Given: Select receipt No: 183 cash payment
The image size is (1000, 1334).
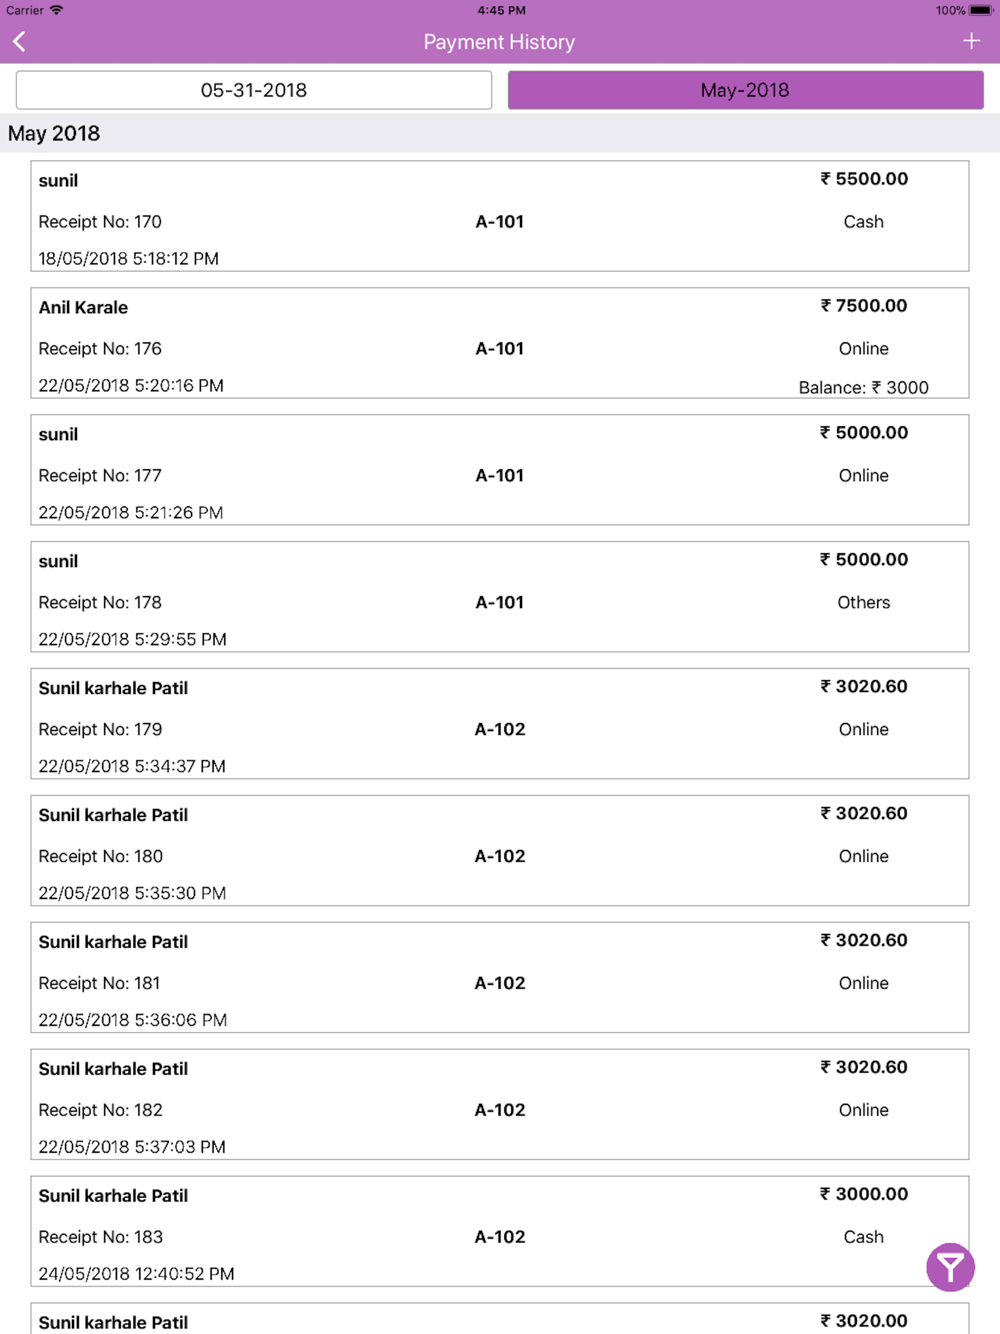Looking at the screenshot, I should (500, 1232).
